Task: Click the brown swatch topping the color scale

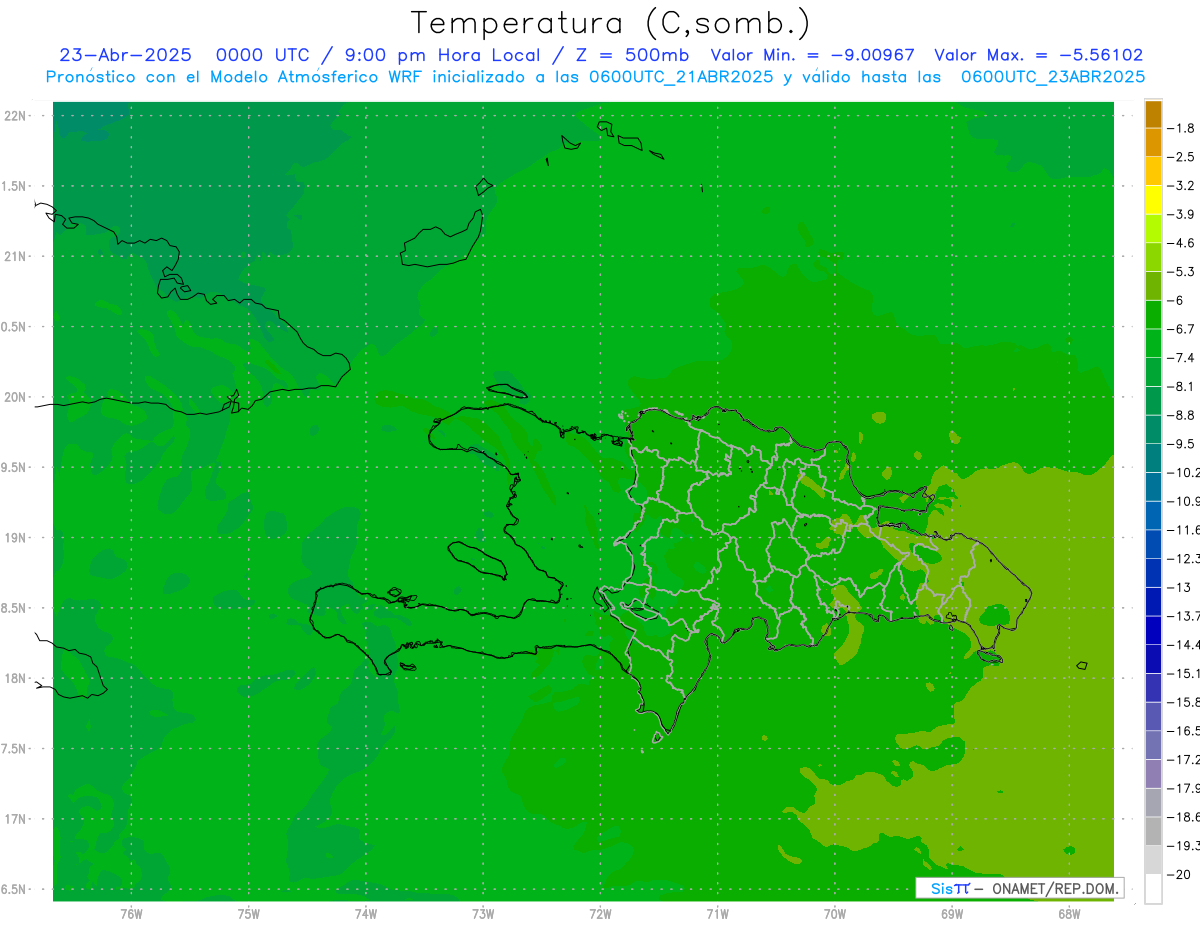Action: (1153, 114)
